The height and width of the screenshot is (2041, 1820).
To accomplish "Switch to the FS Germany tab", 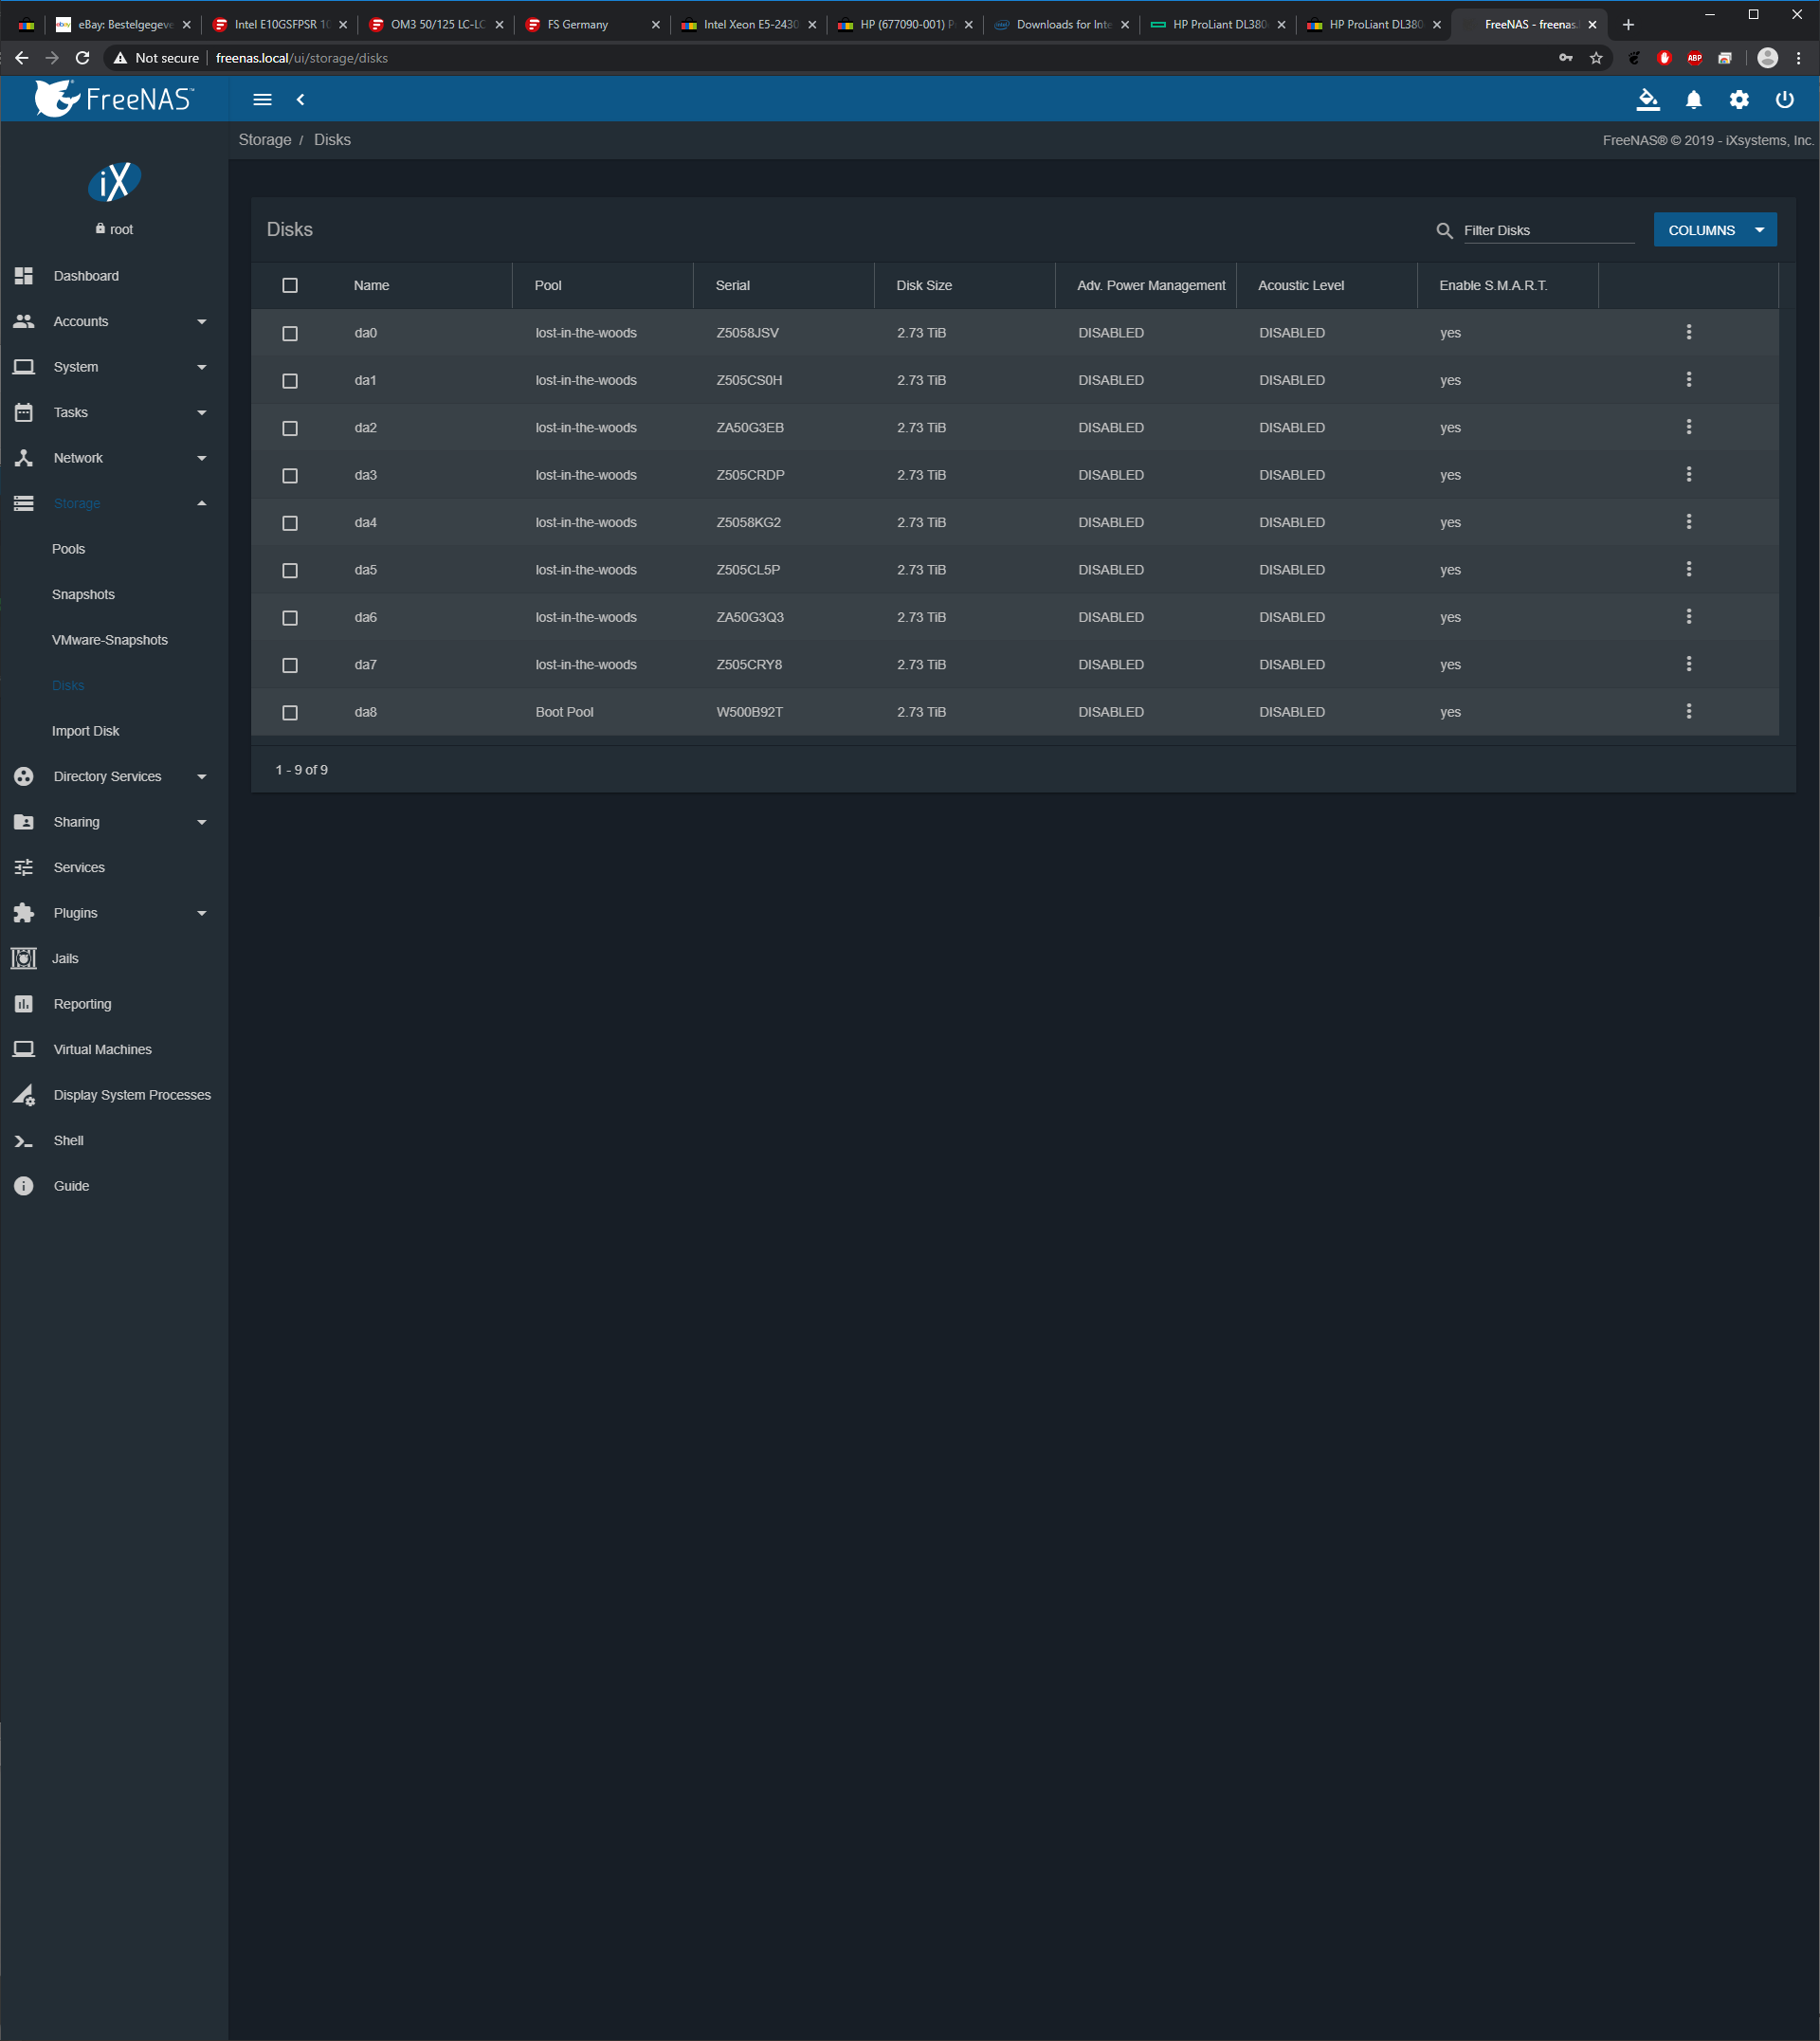I will [x=592, y=24].
